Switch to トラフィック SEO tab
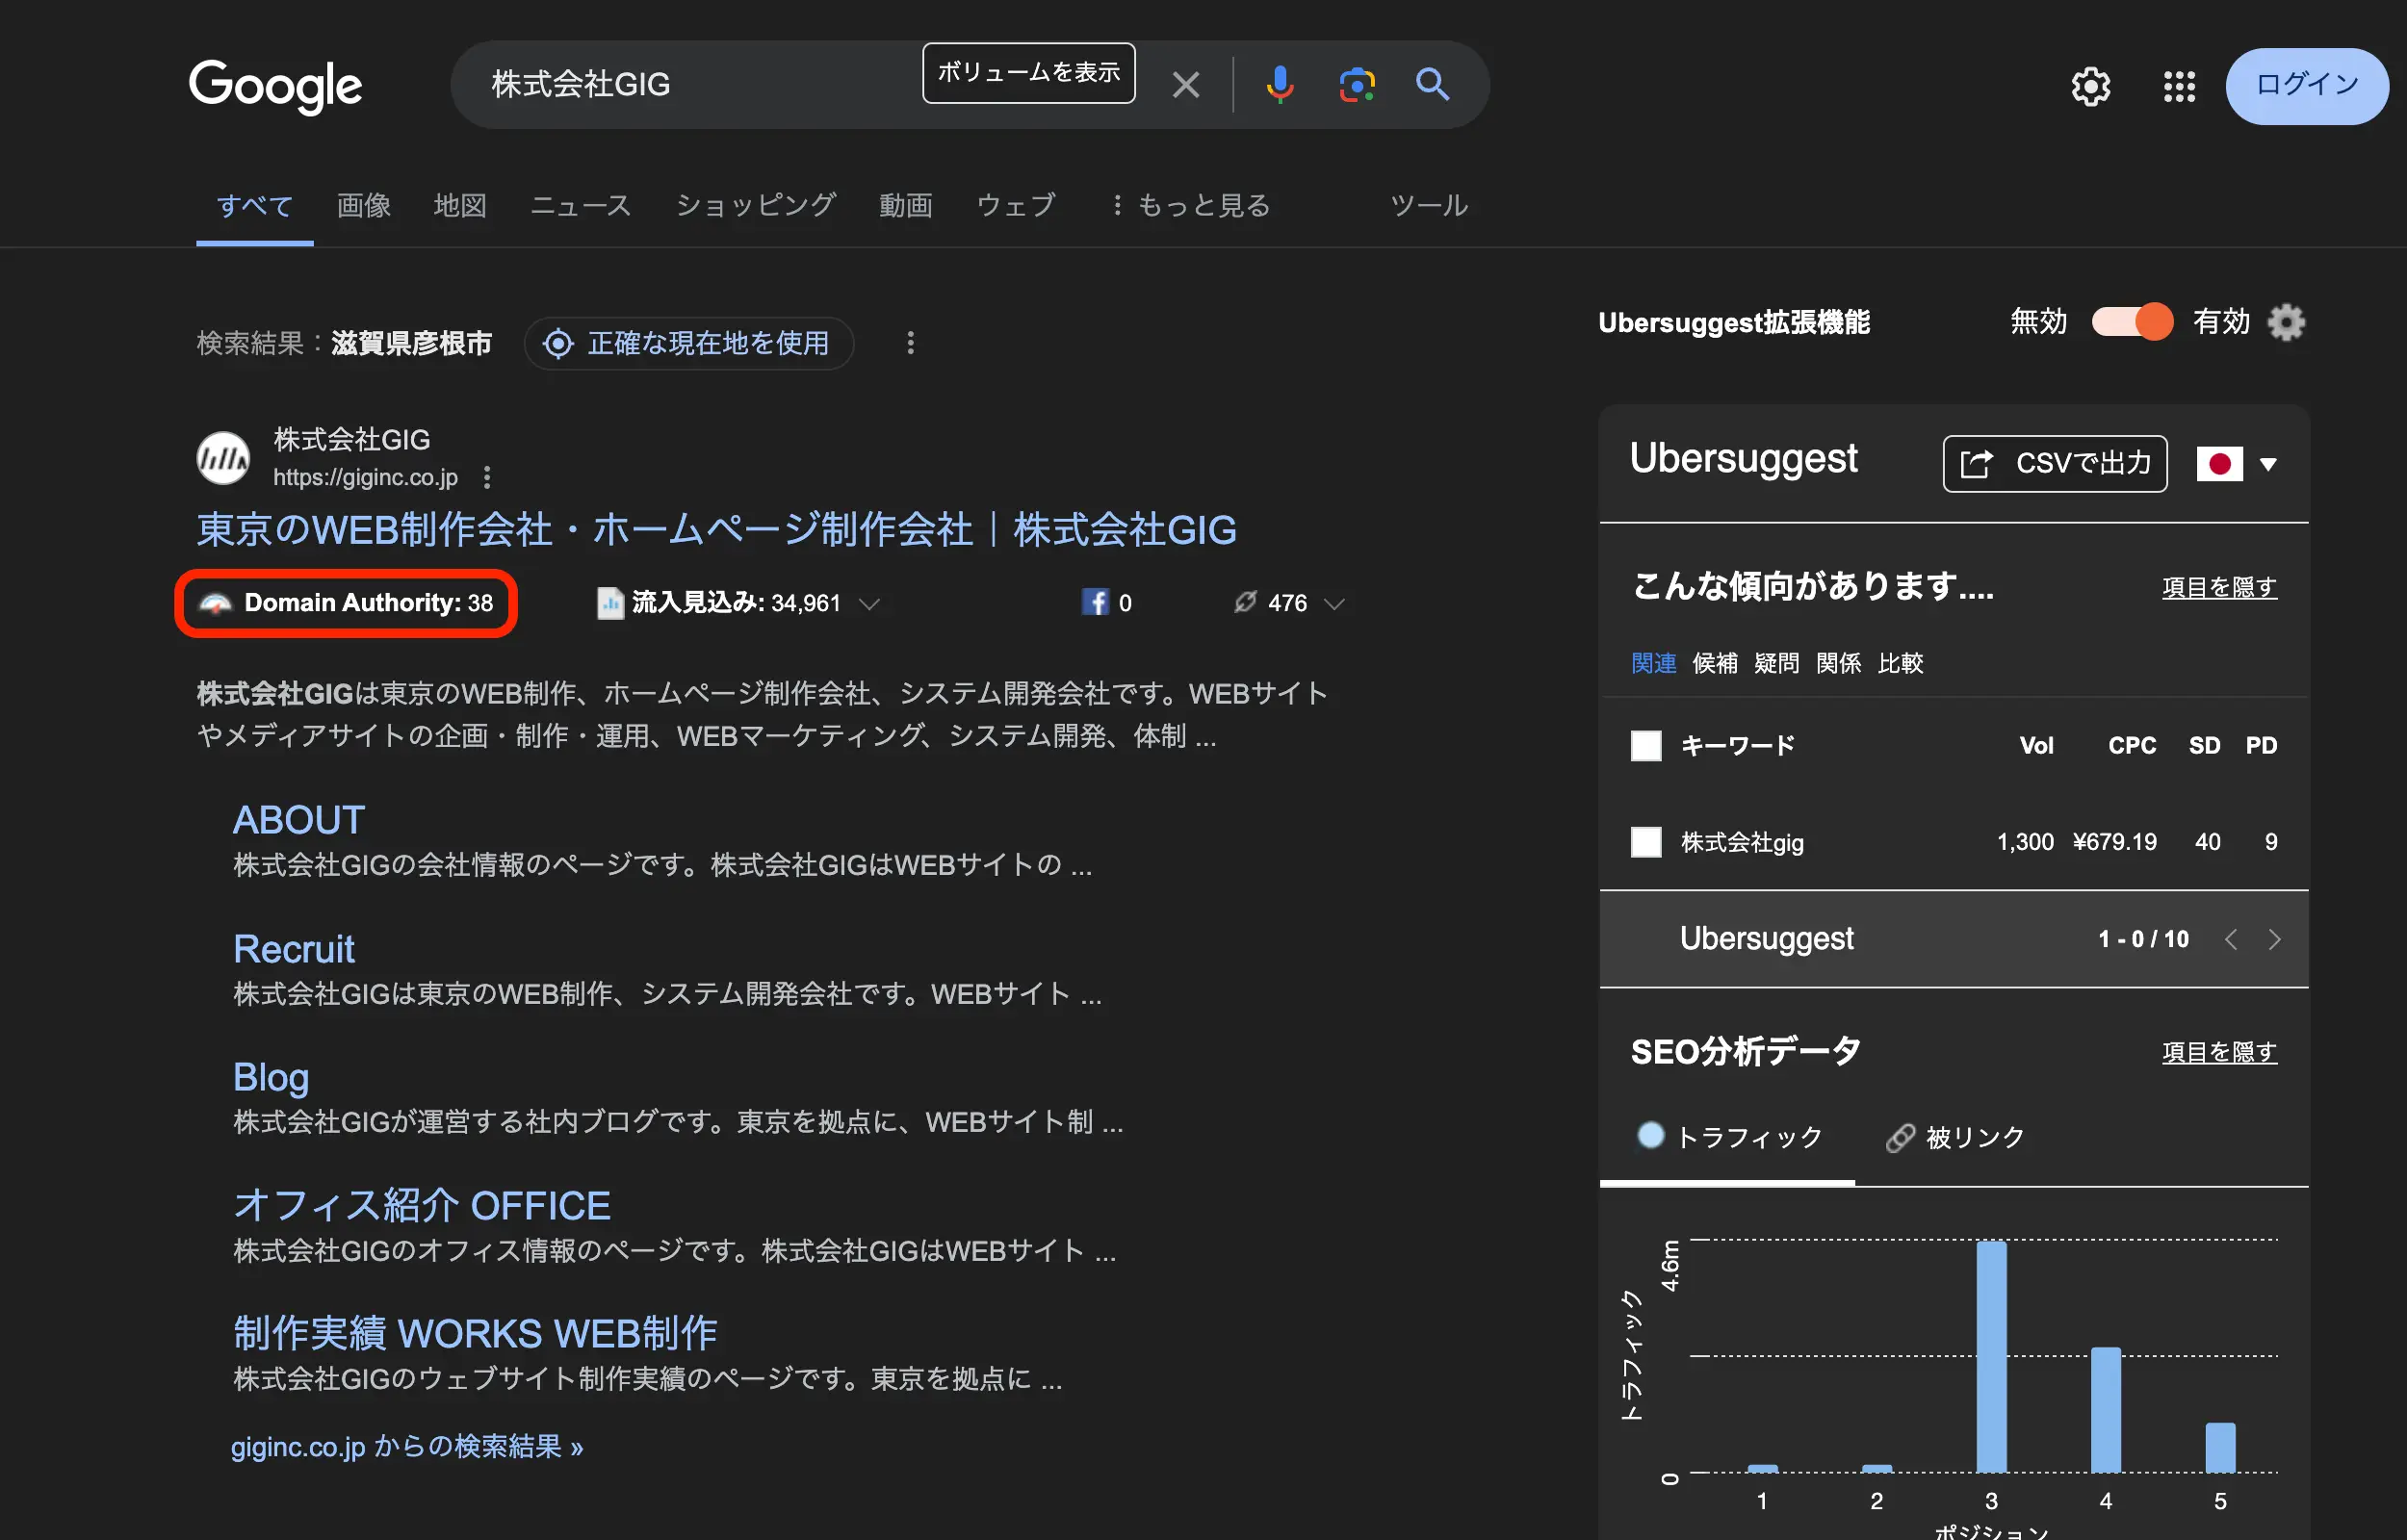The height and width of the screenshot is (1540, 2407). [x=1729, y=1137]
